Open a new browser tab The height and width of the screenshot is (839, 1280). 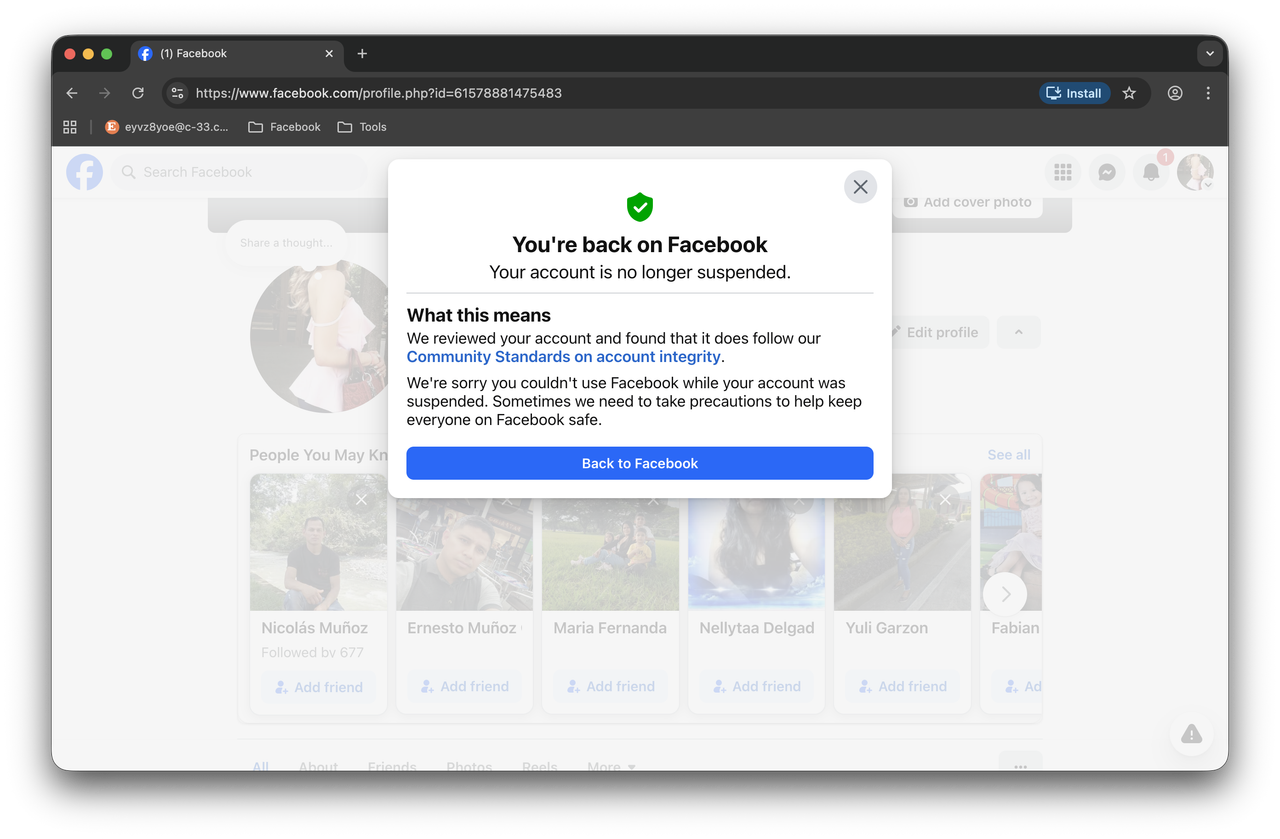[362, 54]
